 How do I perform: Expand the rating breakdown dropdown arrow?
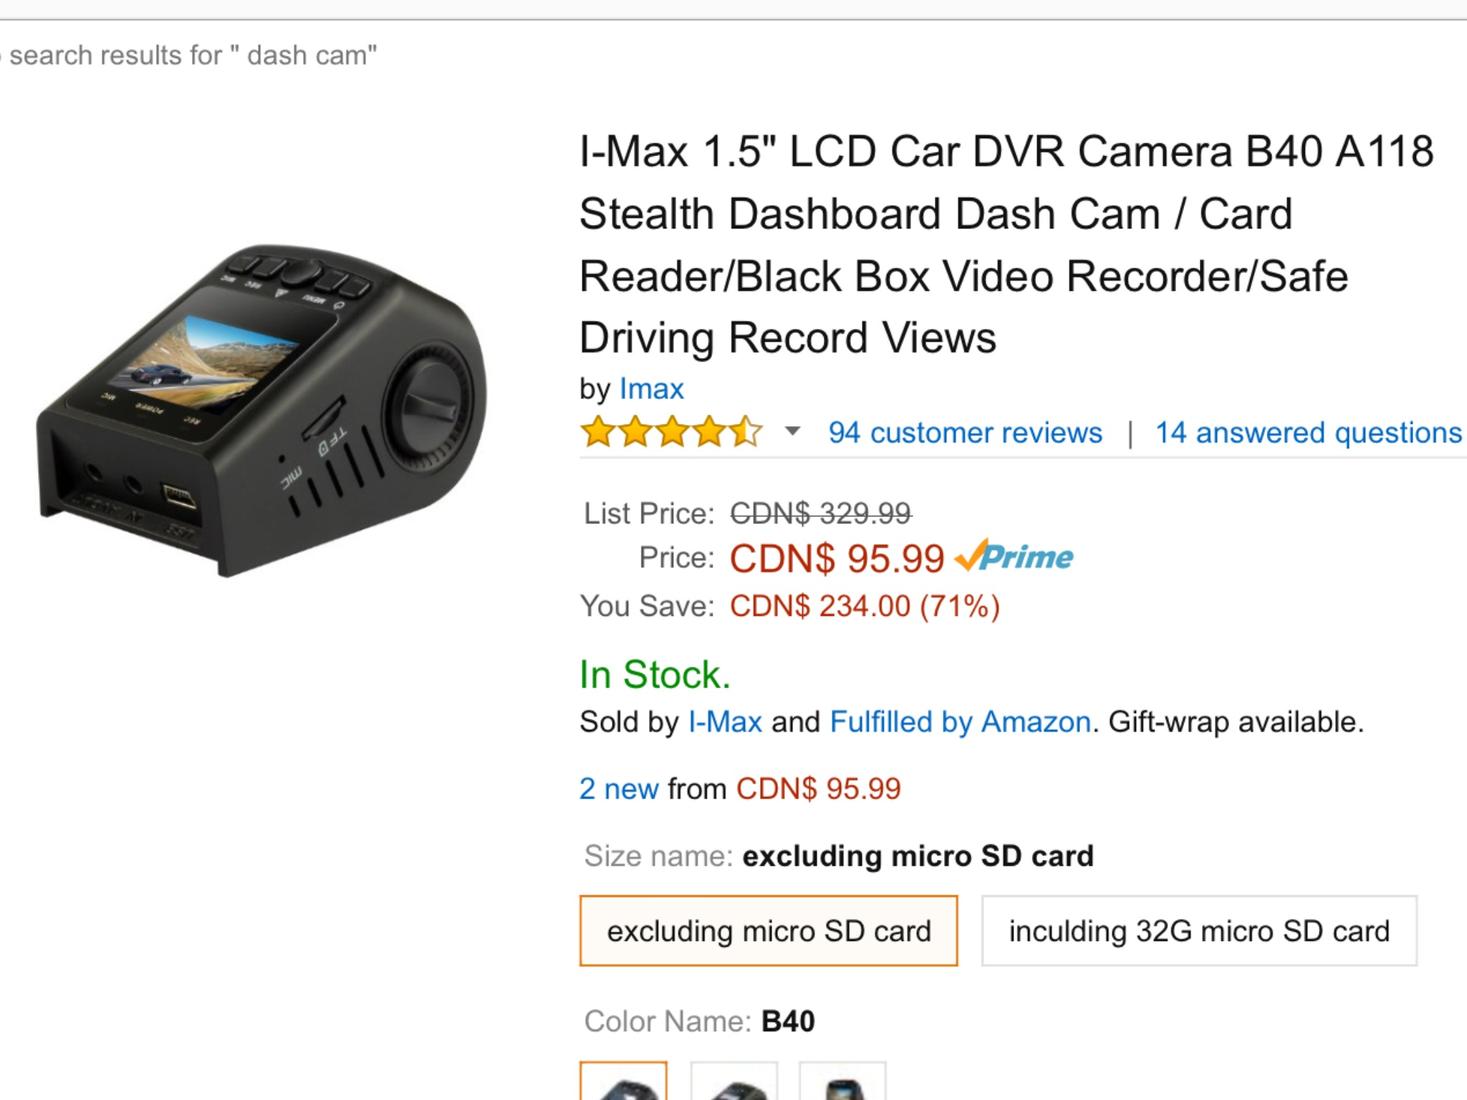pos(792,432)
